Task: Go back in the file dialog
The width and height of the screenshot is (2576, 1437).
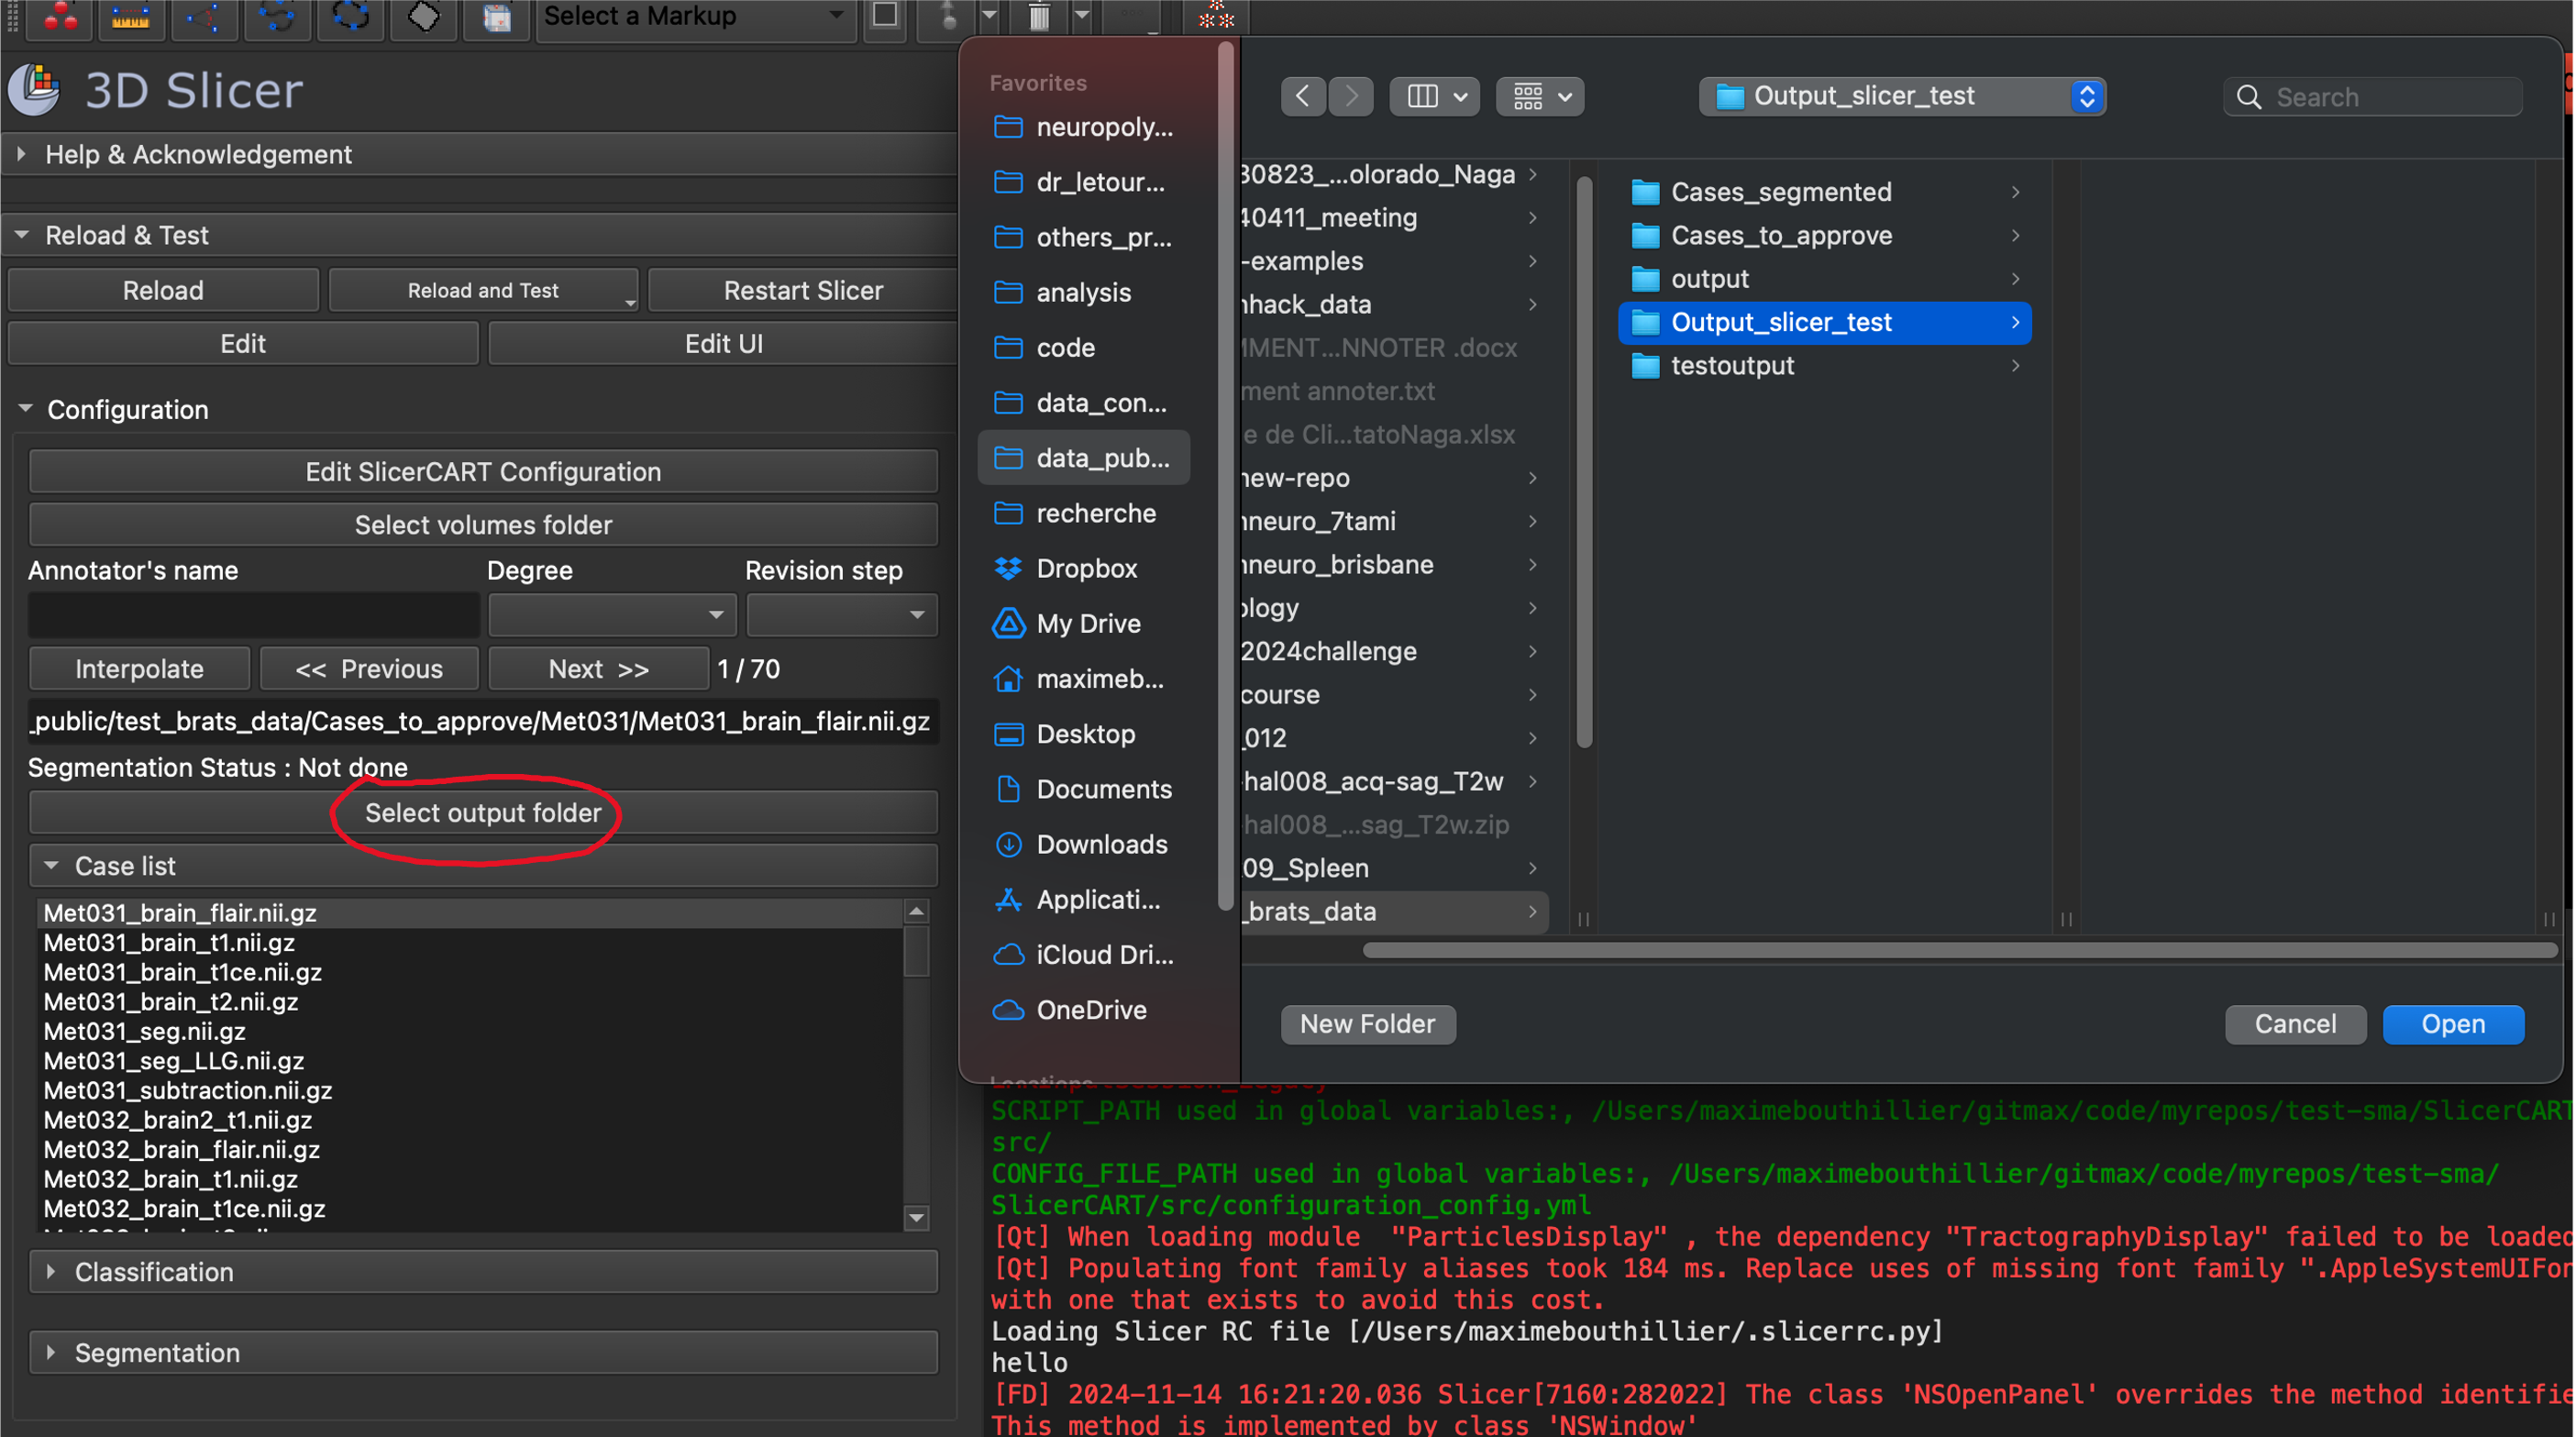Action: pos(1303,96)
